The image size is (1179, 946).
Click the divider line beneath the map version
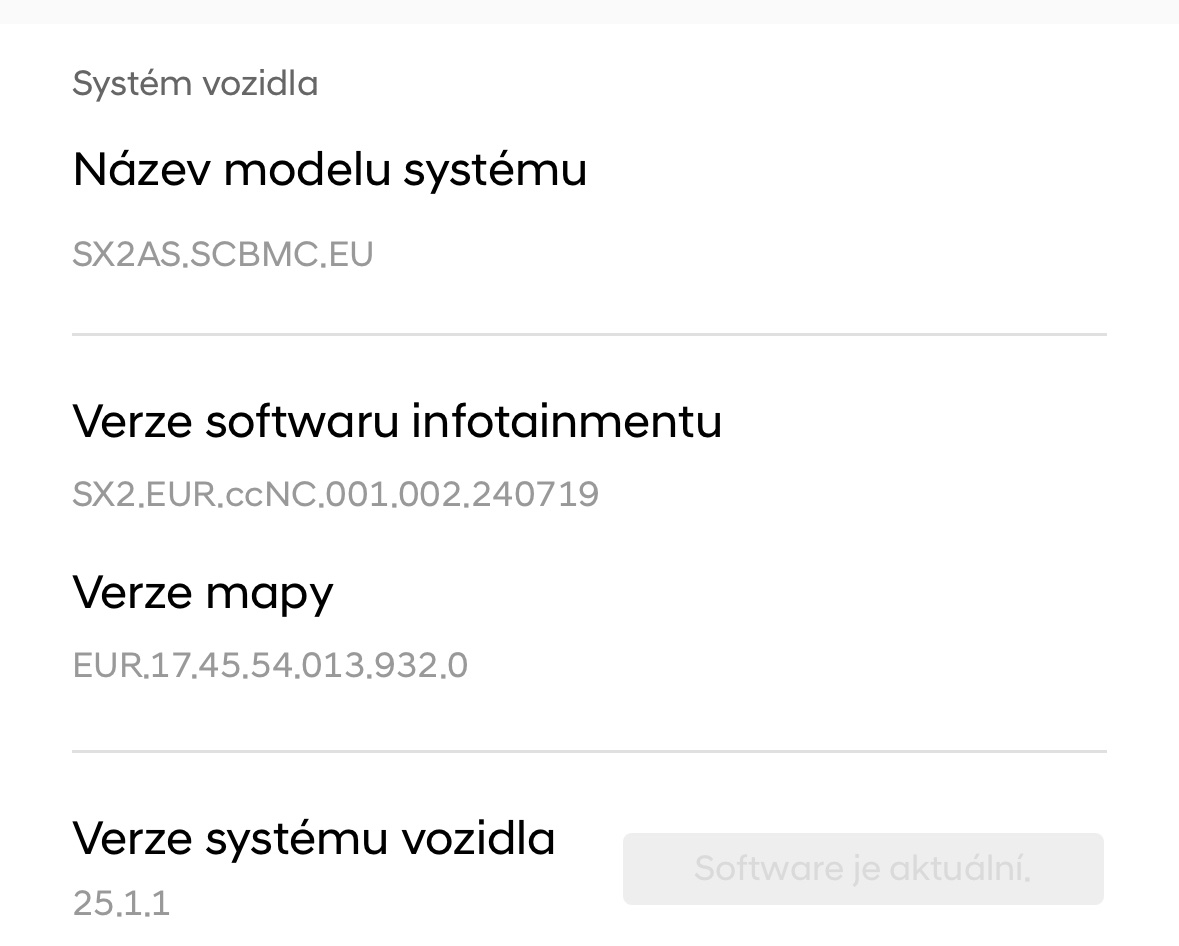coord(589,750)
